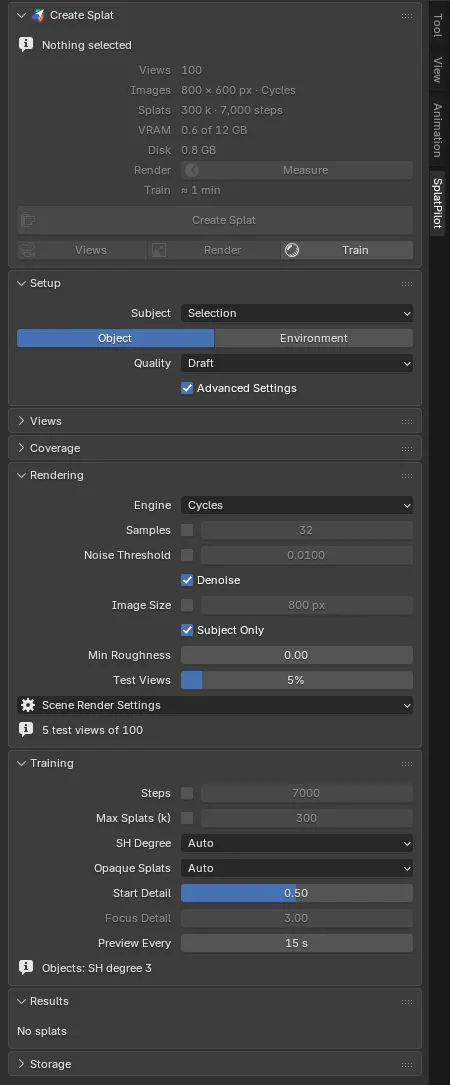The image size is (450, 1085).
Task: Click info icon next to Objects: SH degree 3
Action: tap(26, 967)
